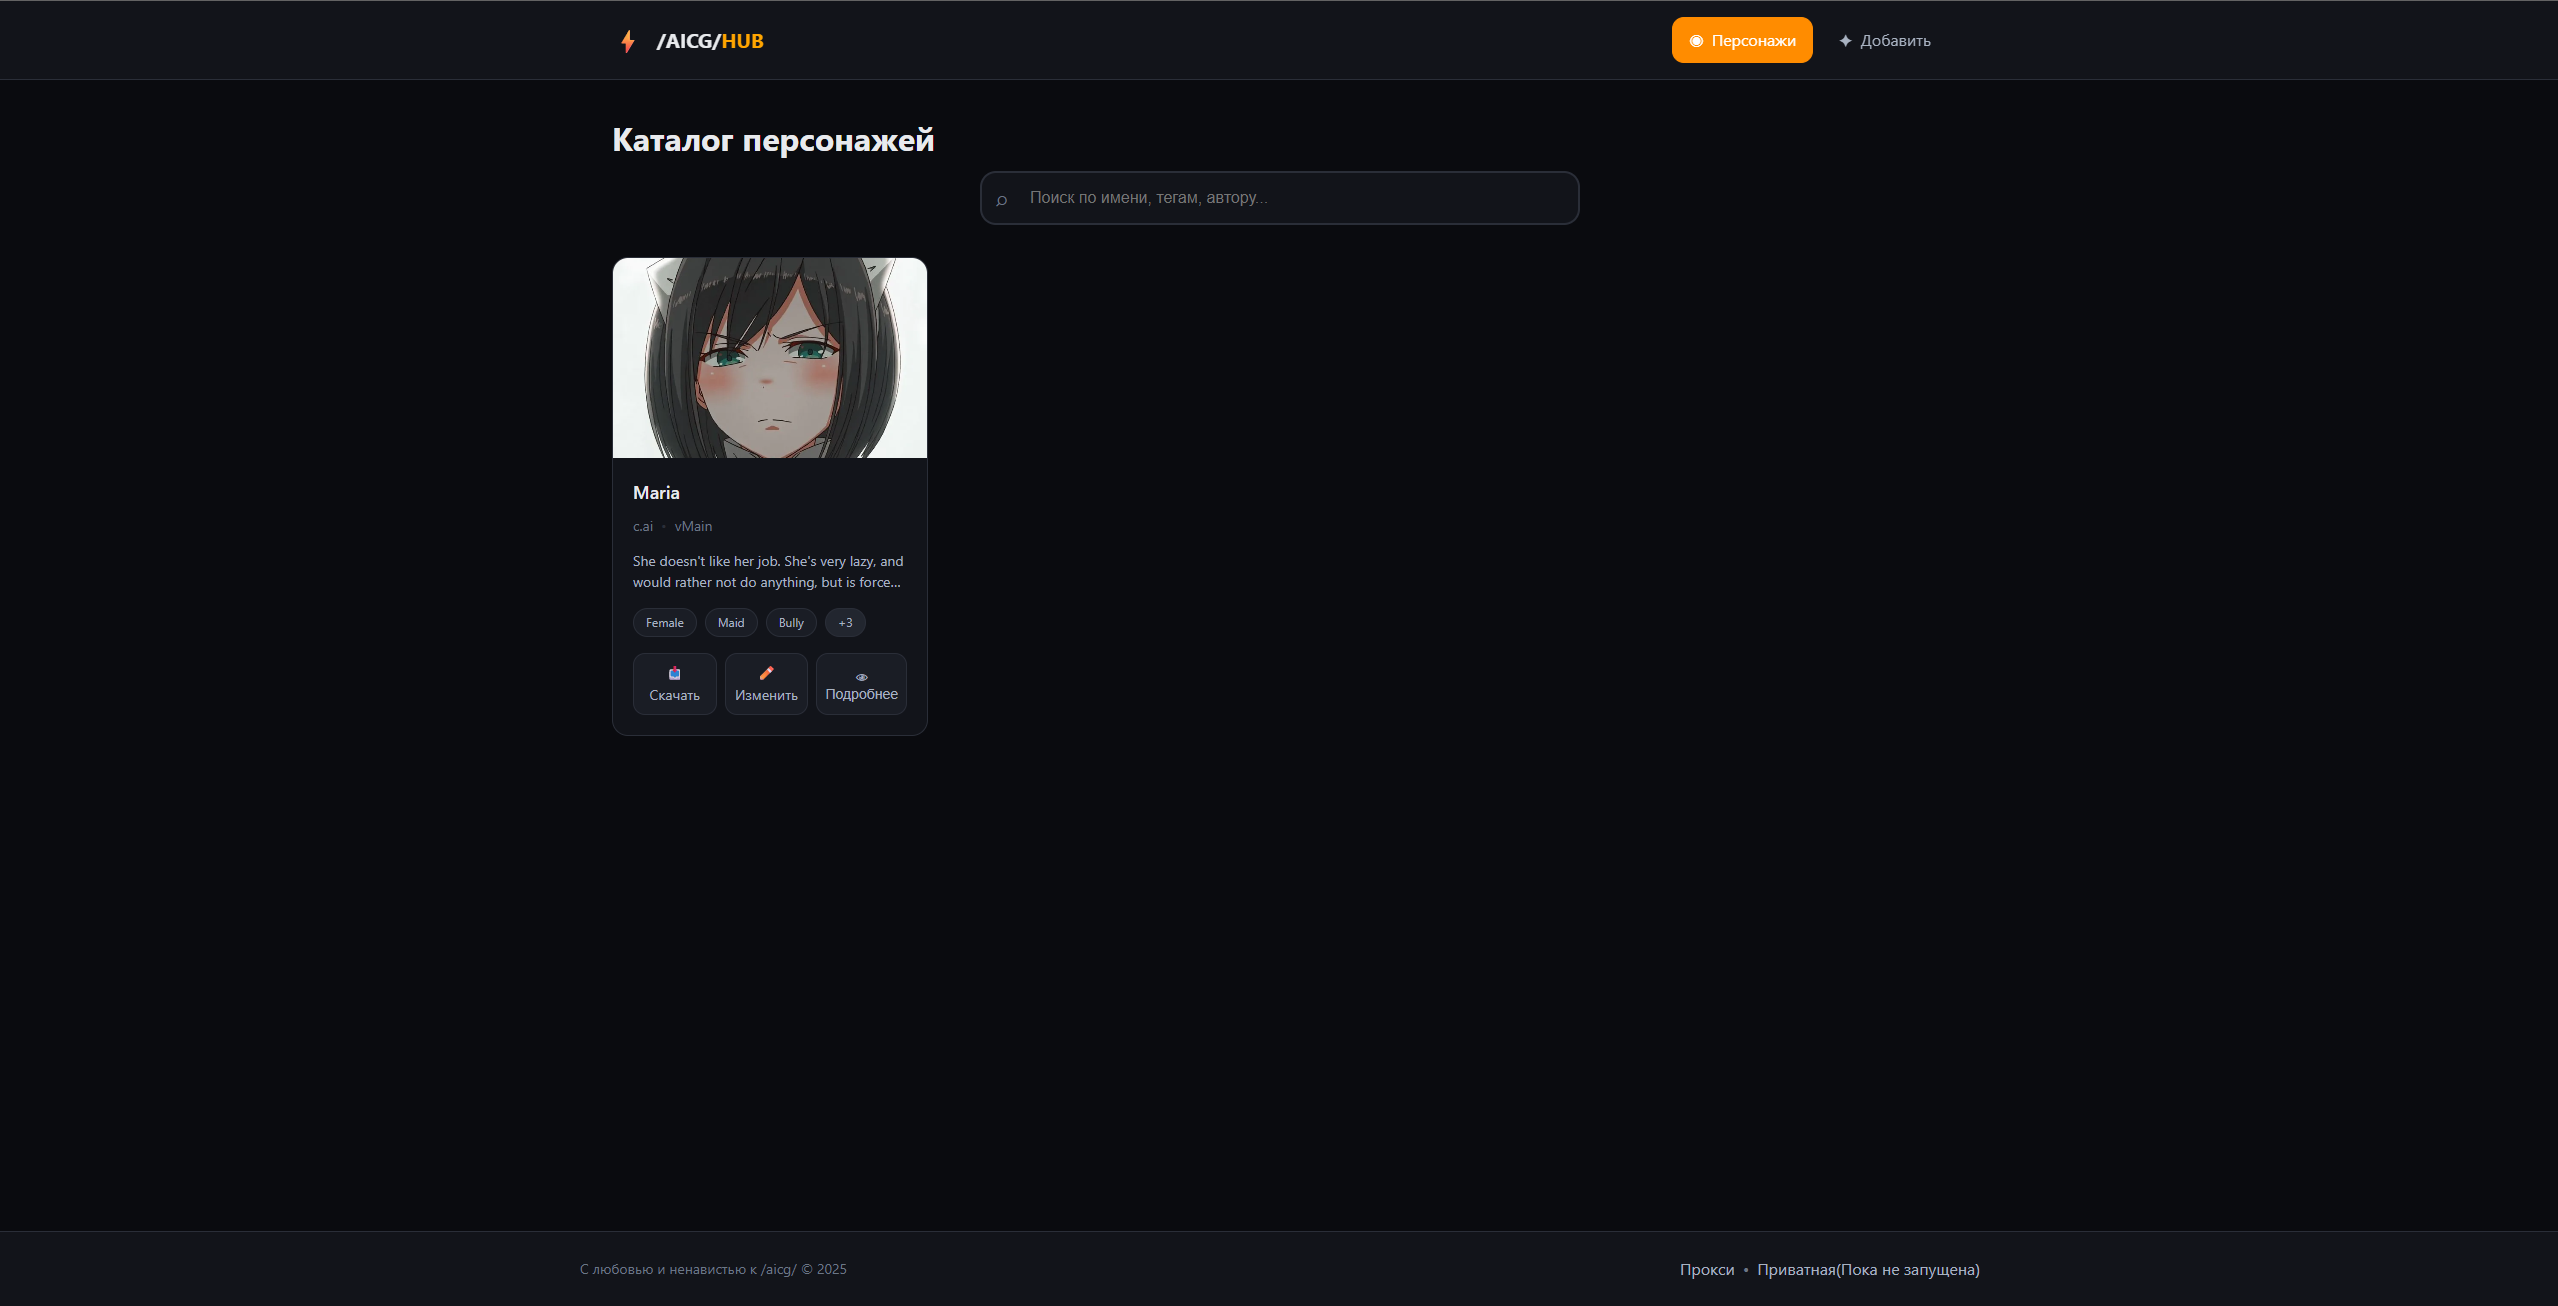The image size is (2558, 1306).
Task: Filter by the Maid tag
Action: click(x=730, y=623)
